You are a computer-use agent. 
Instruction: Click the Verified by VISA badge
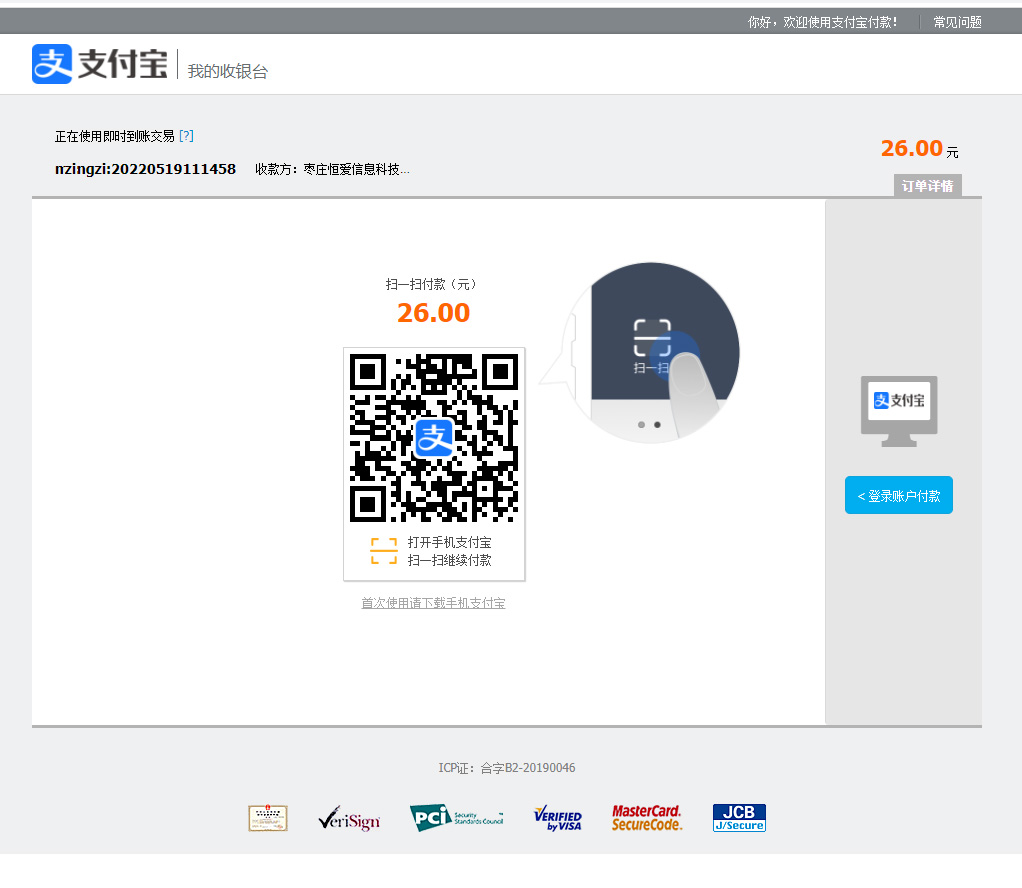tap(557, 818)
